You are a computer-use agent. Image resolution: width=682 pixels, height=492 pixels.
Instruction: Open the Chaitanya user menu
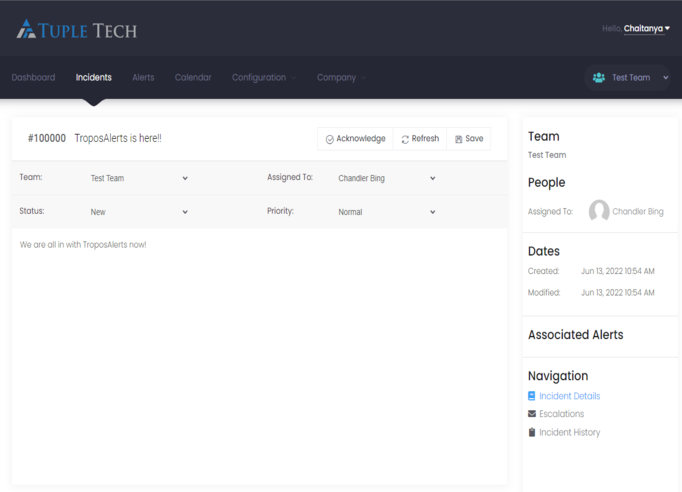(646, 29)
